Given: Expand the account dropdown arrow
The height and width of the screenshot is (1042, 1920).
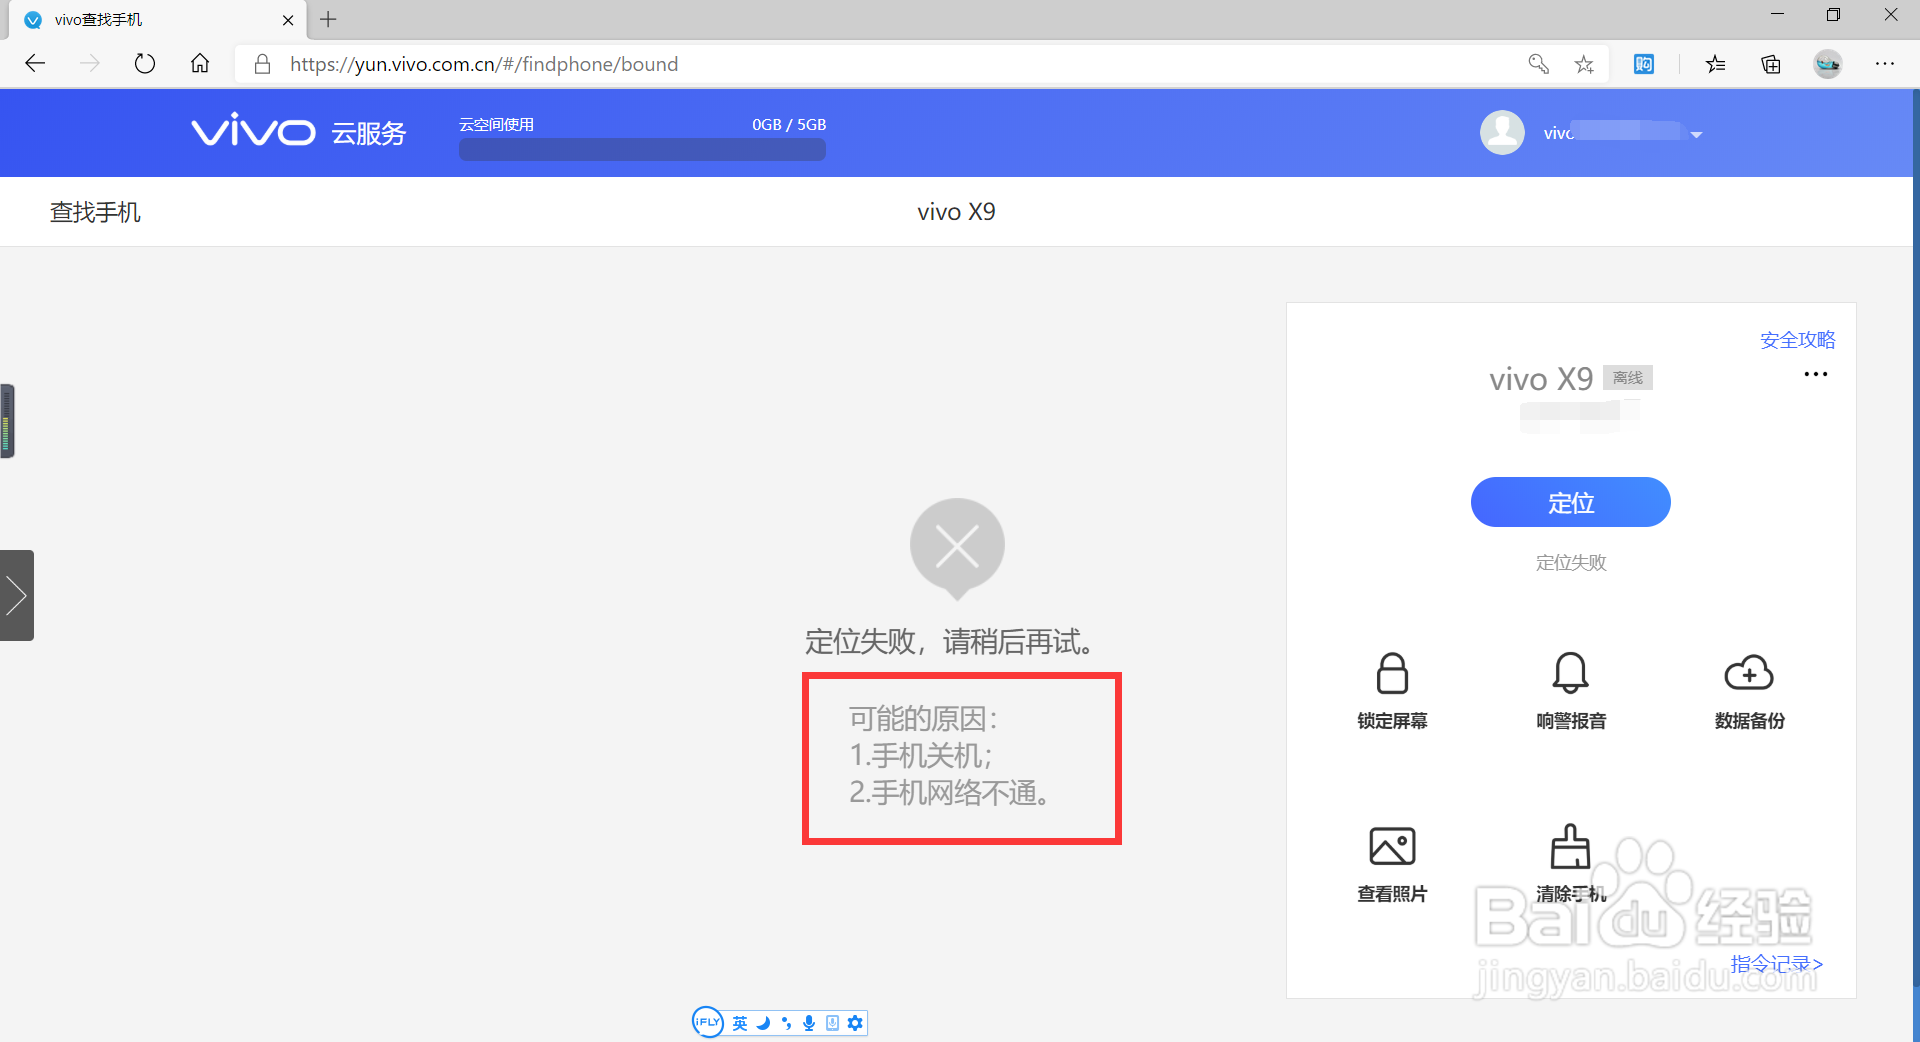Looking at the screenshot, I should tap(1696, 134).
